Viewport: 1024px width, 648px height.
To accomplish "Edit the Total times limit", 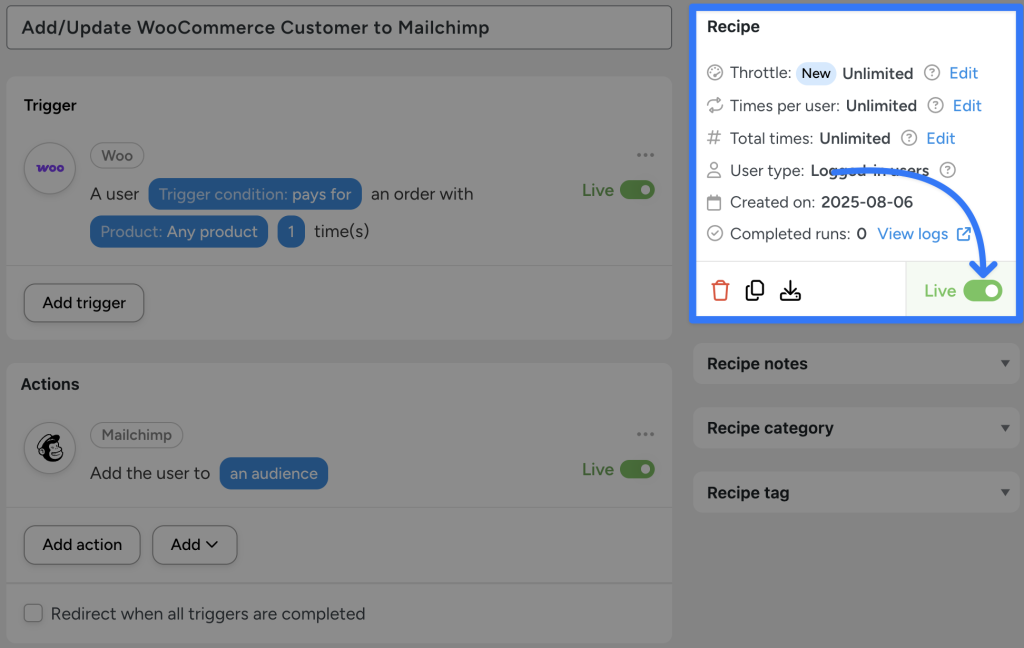I will coord(941,138).
